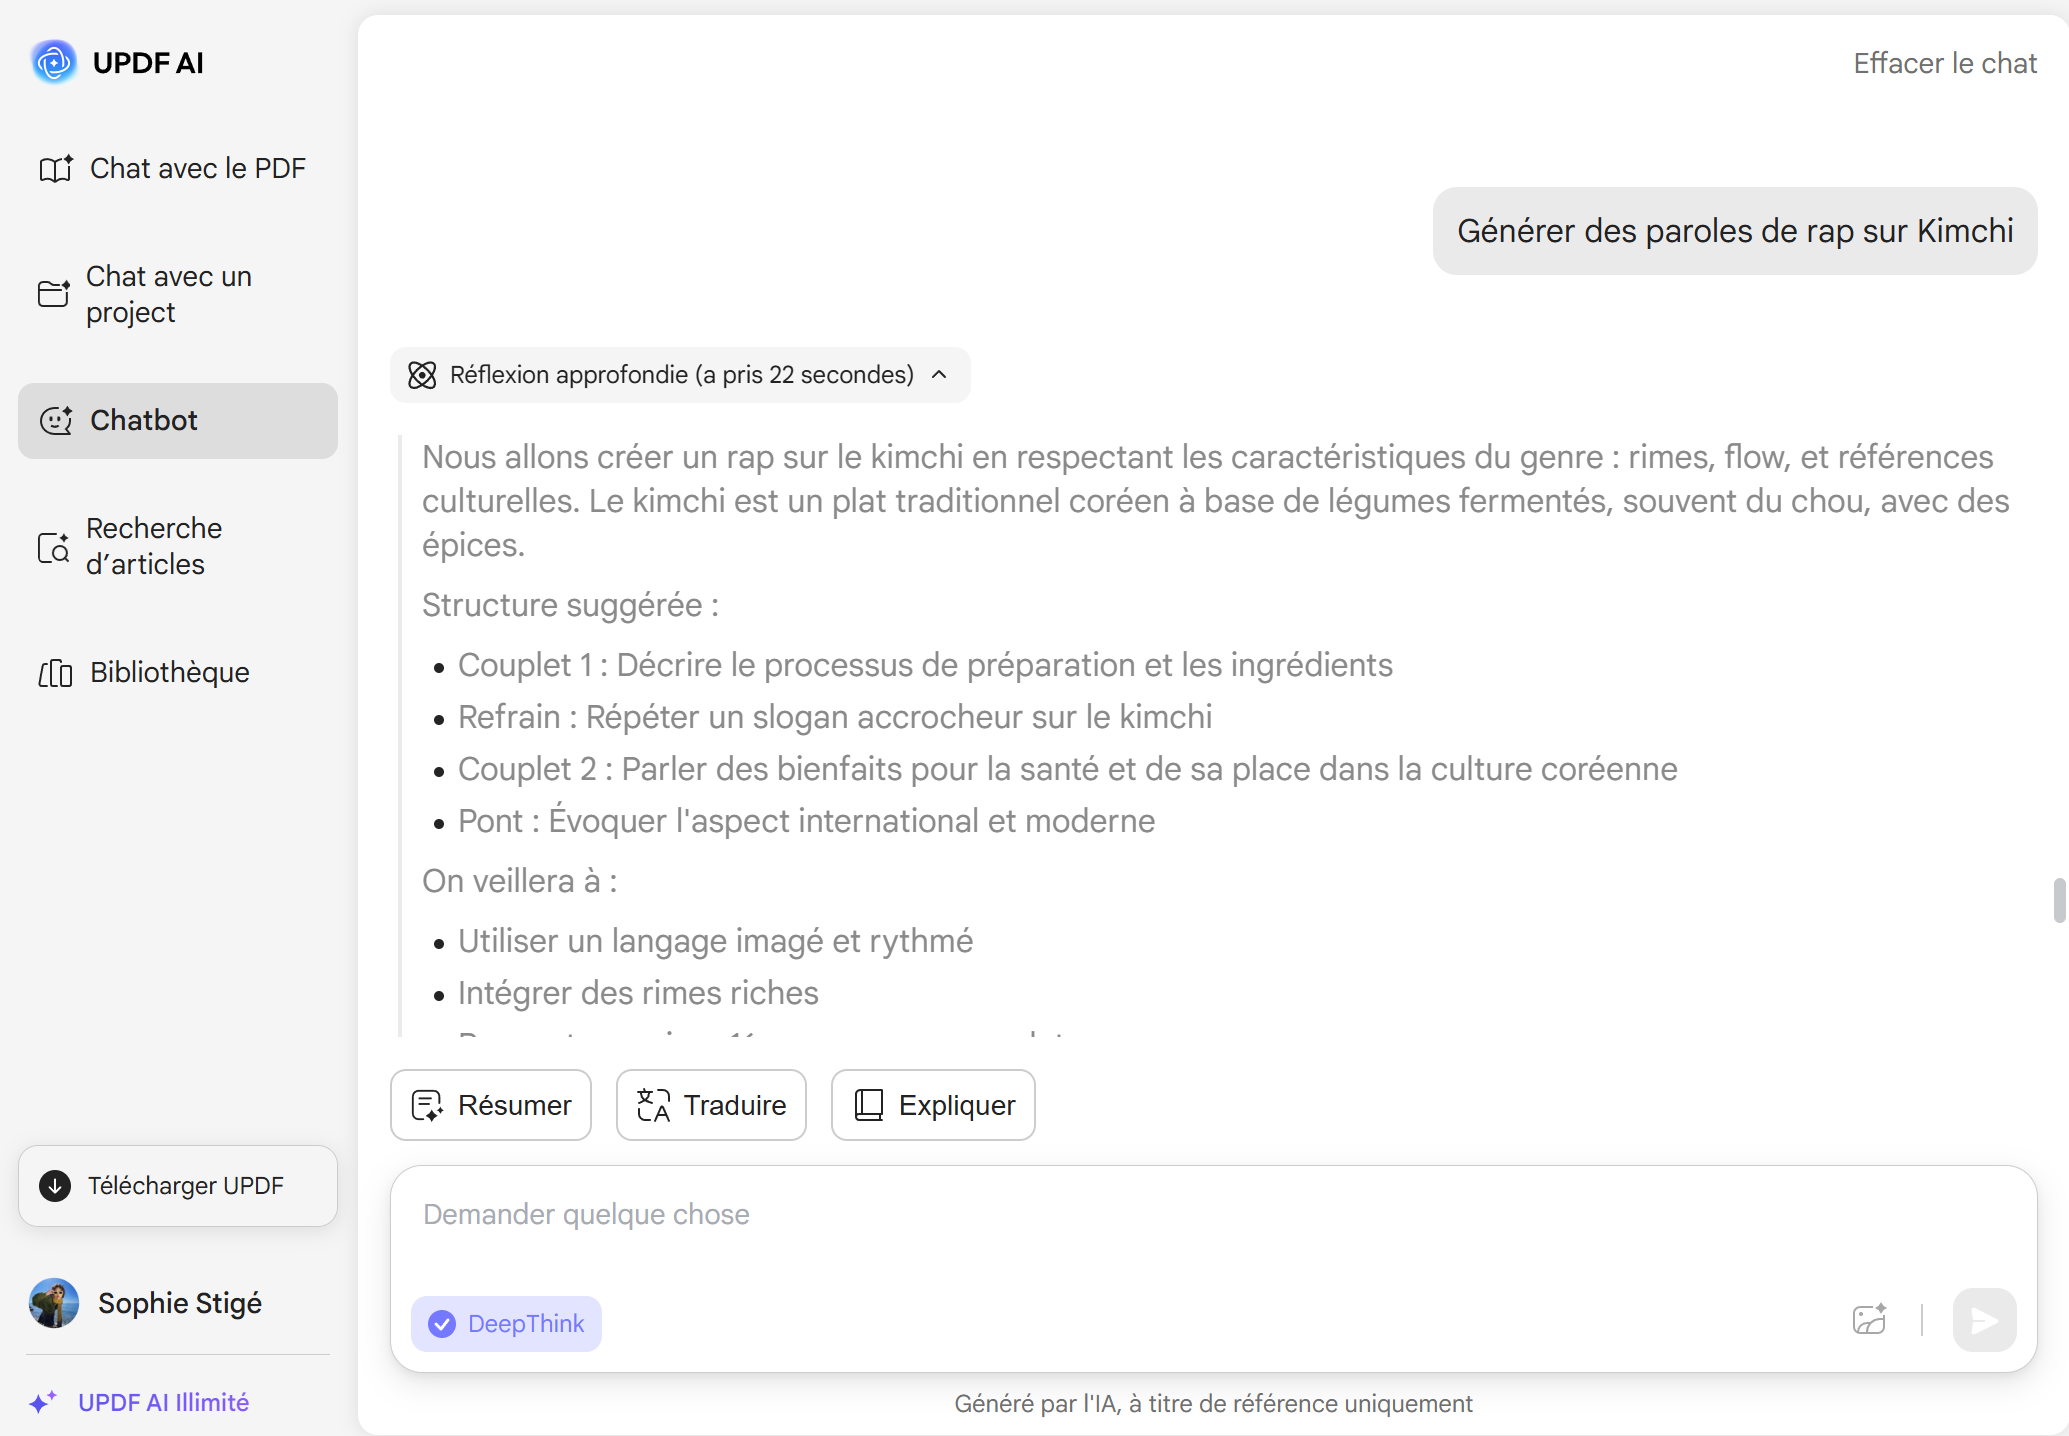Click the Télécharger UPDF download icon
The width and height of the screenshot is (2069, 1436).
point(55,1186)
